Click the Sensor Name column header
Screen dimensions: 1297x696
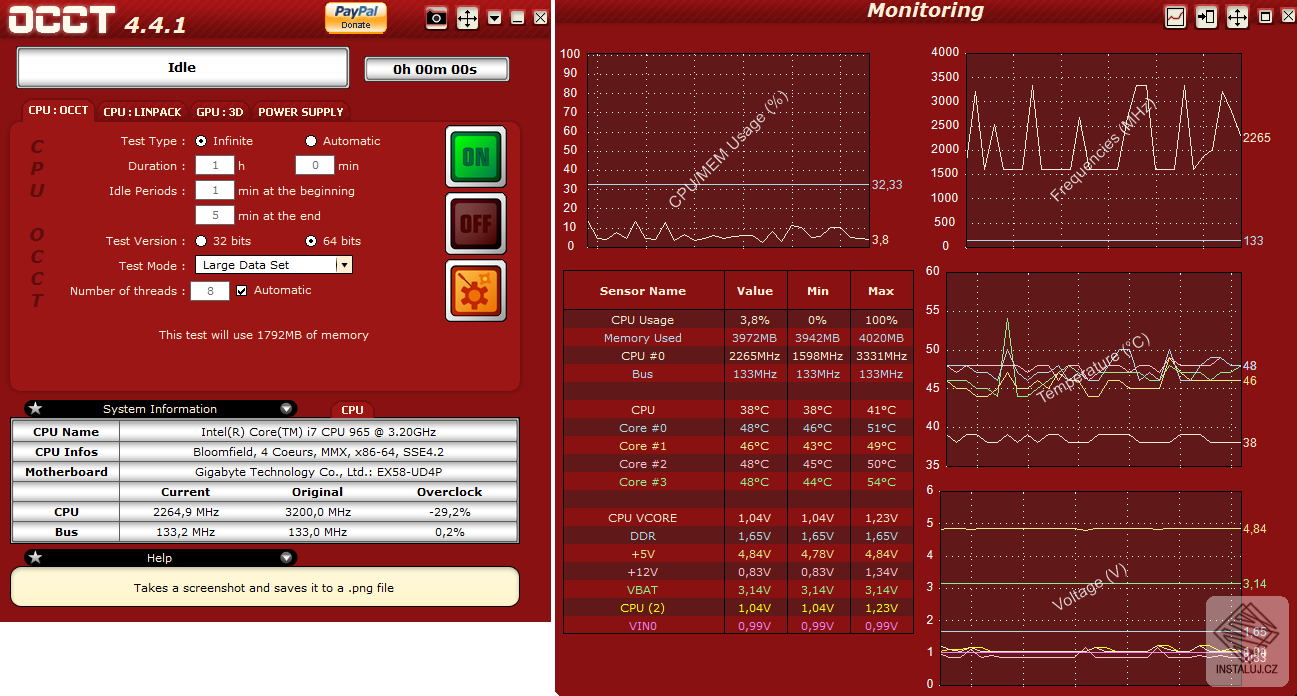coord(643,291)
